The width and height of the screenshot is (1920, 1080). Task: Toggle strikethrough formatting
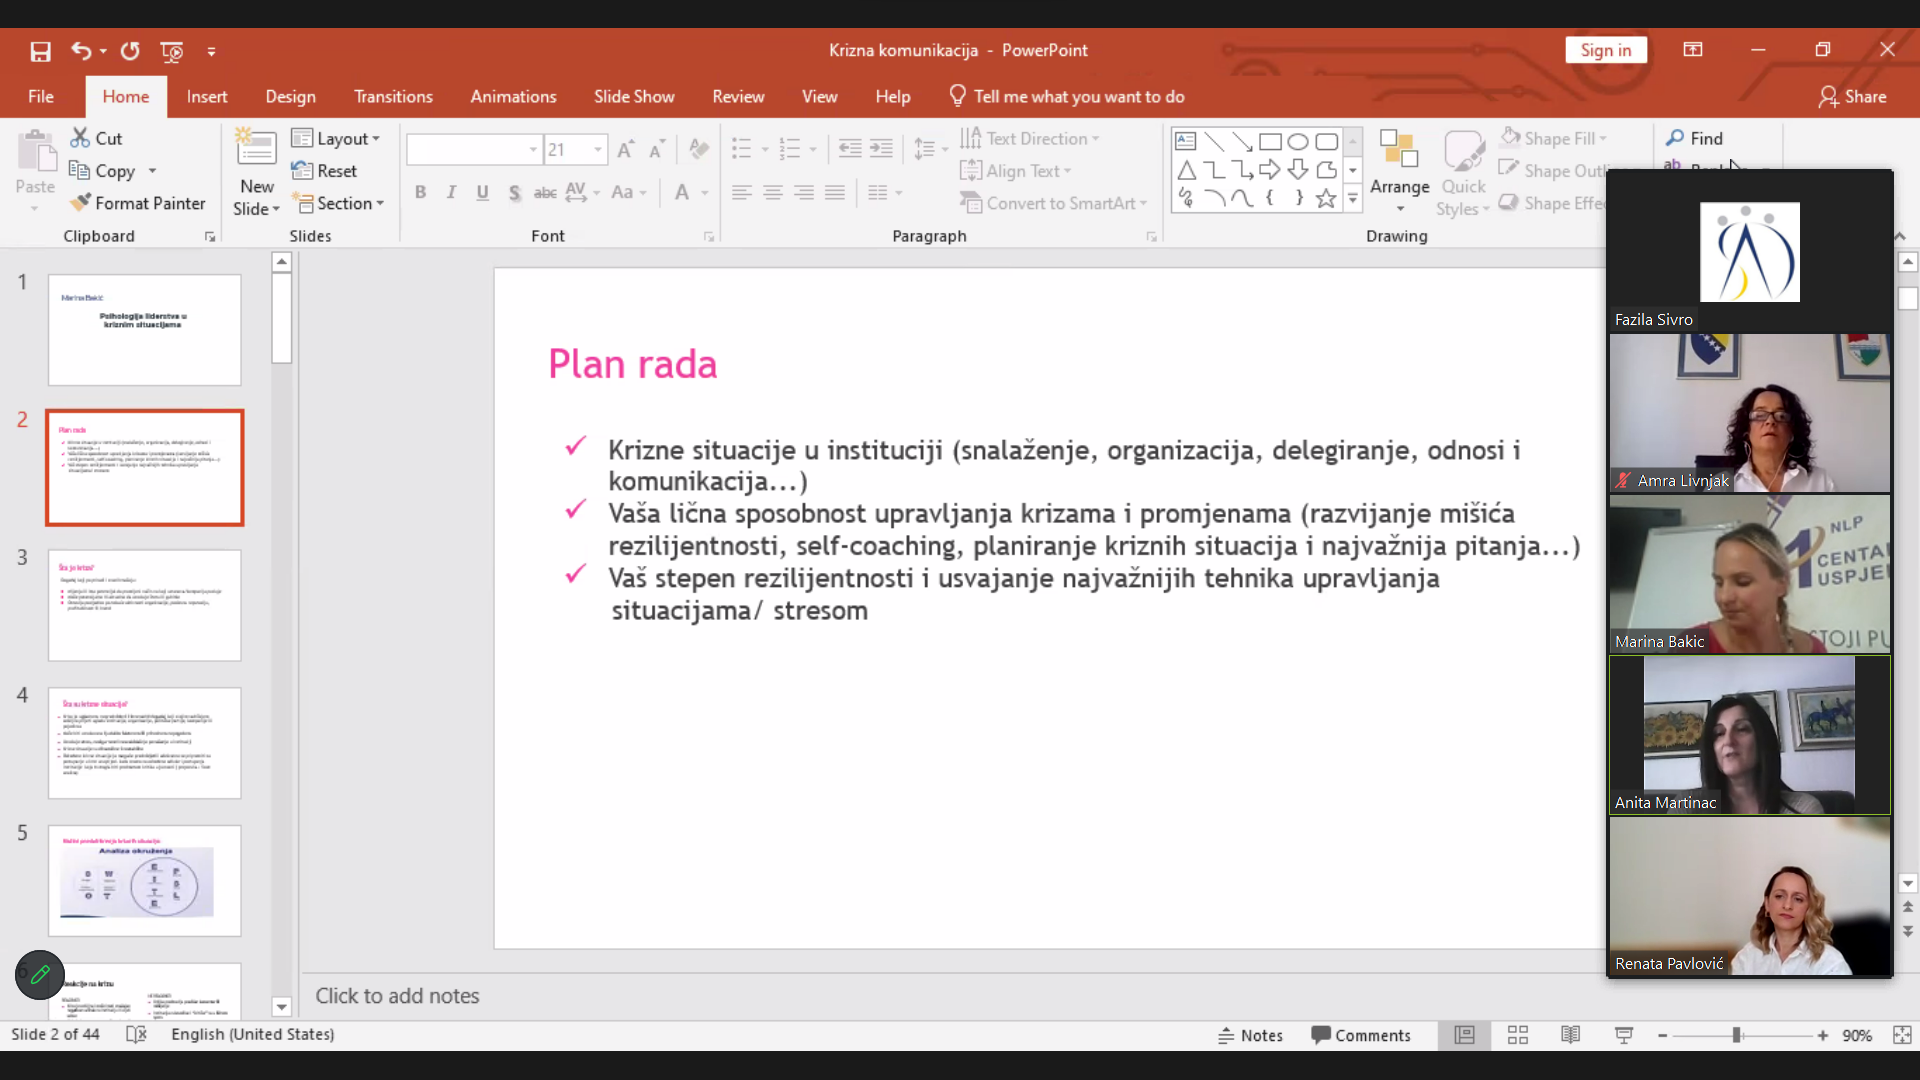[x=545, y=192]
